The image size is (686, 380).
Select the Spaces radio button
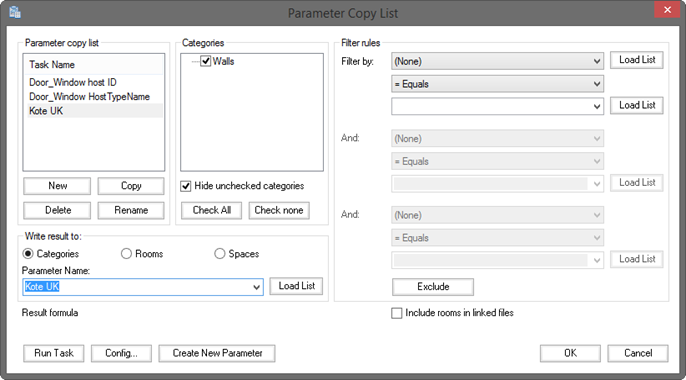220,254
